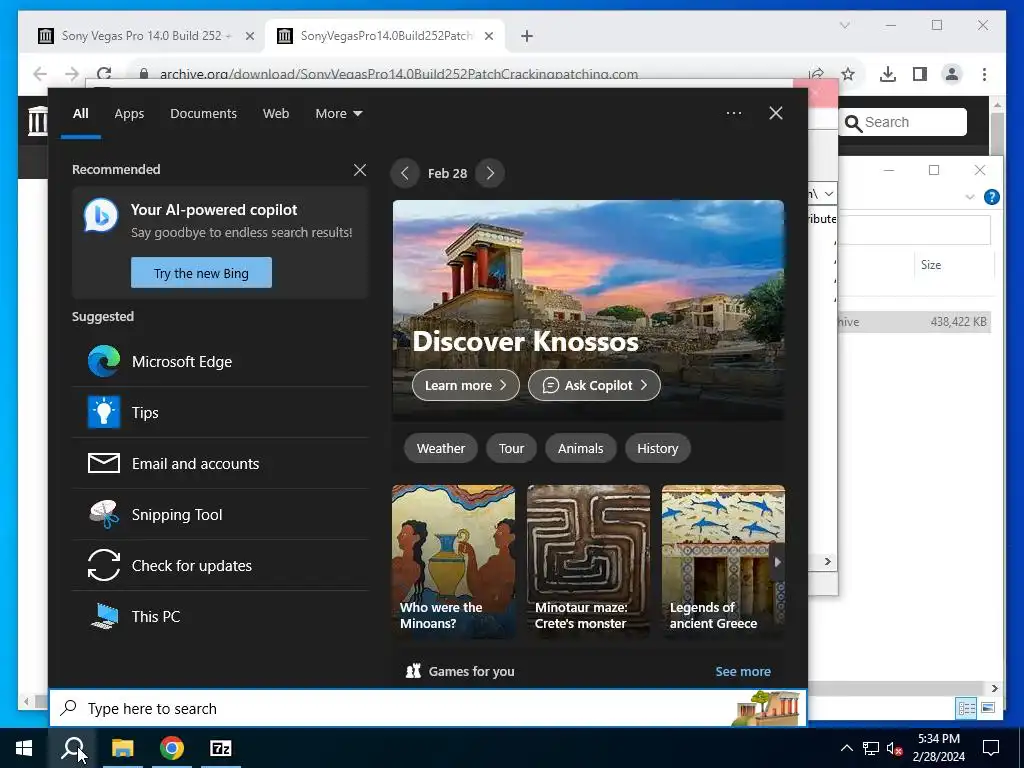Select the Documents search filter tab
The height and width of the screenshot is (768, 1024).
click(x=203, y=113)
